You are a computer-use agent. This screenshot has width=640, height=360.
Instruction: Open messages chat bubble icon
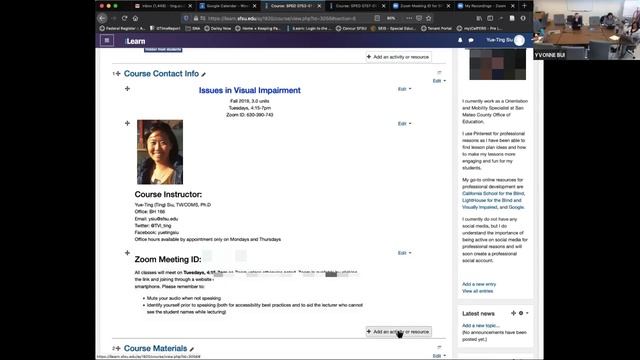pyautogui.click(x=471, y=40)
